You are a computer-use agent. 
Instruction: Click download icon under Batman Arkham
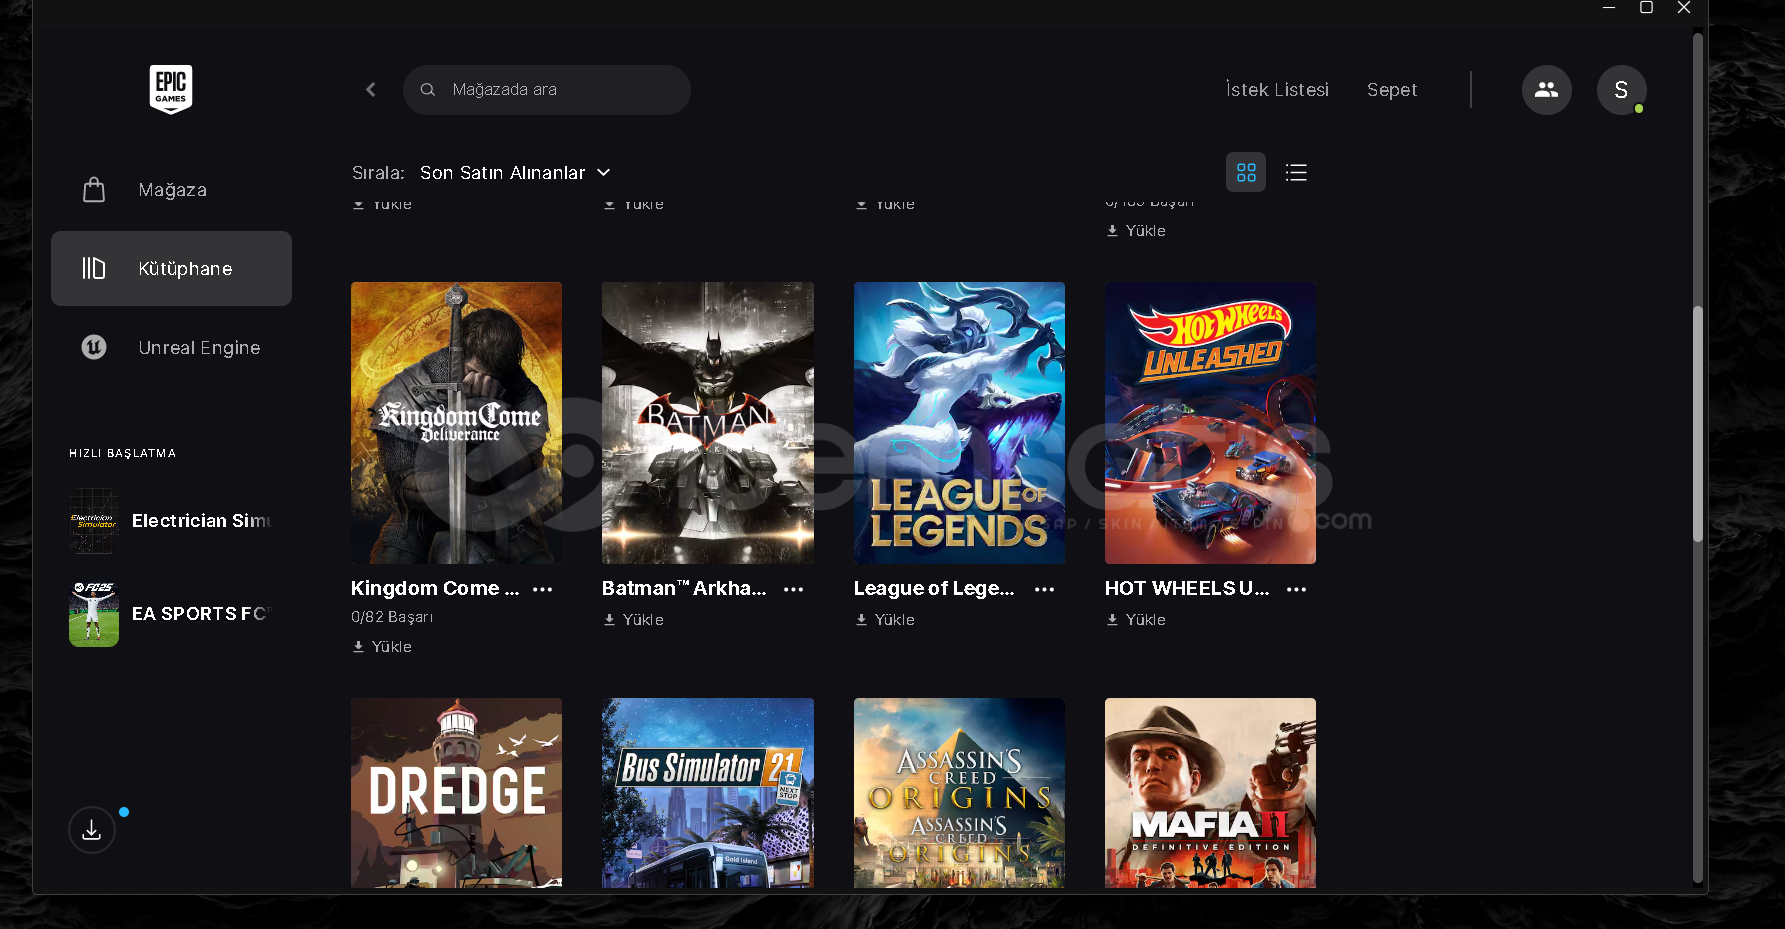(610, 620)
